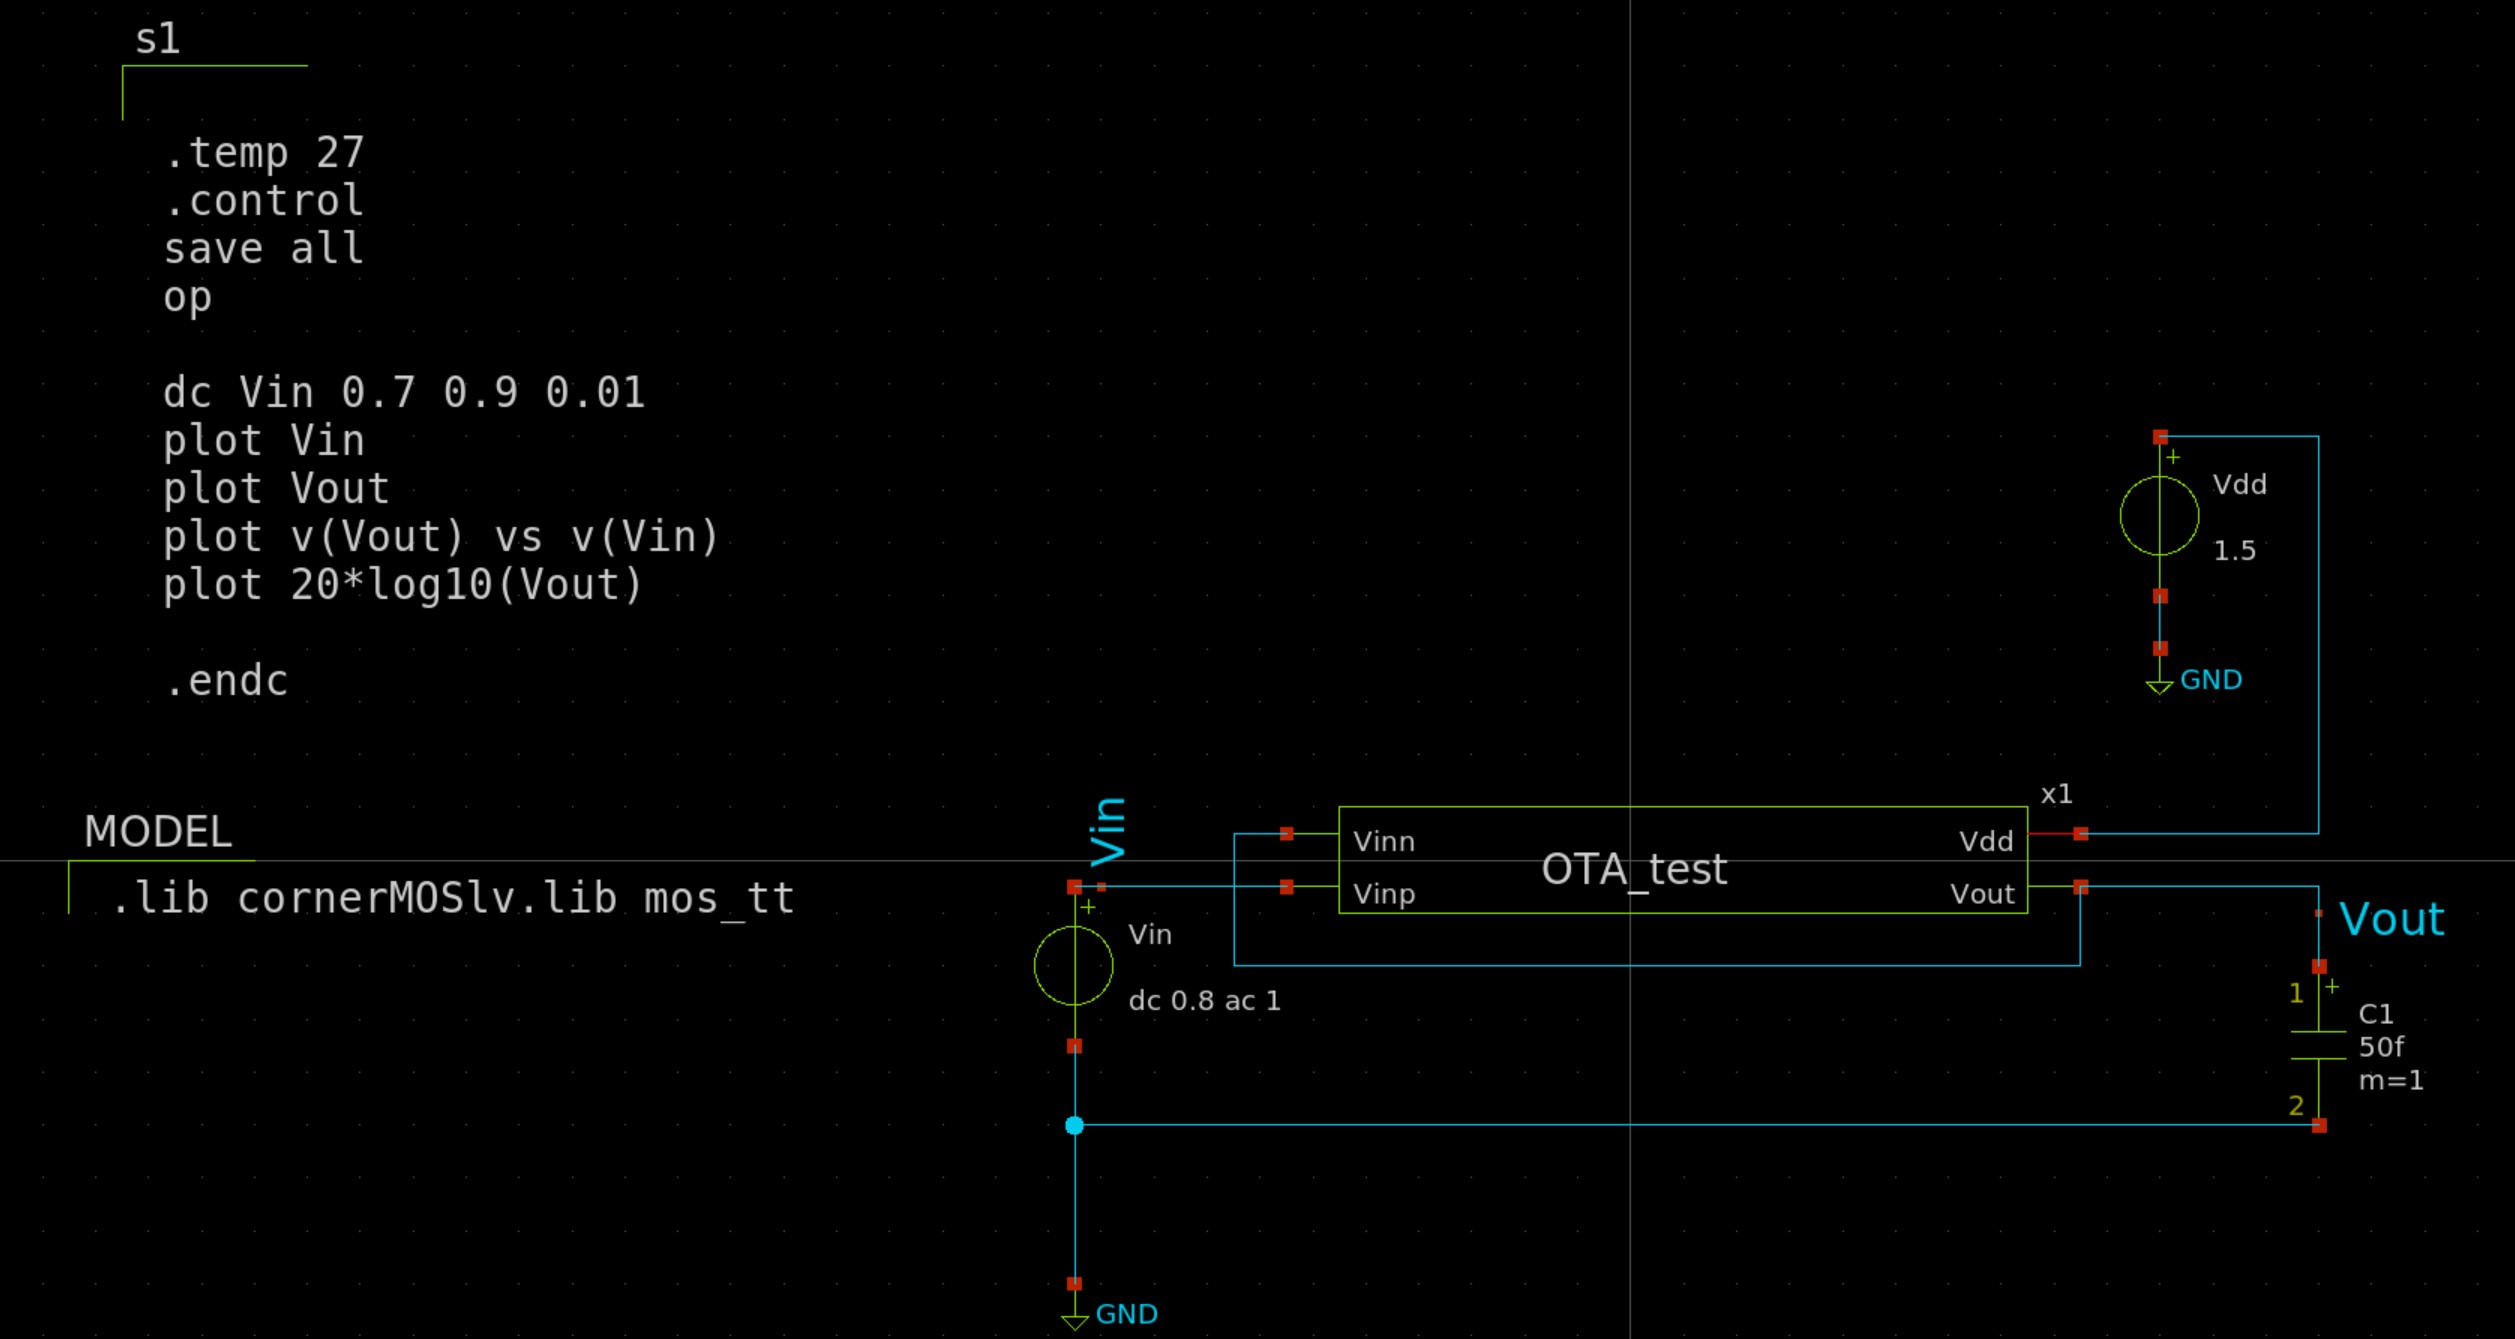
Task: Click the 50f capacitor value label
Action: tap(2381, 1047)
